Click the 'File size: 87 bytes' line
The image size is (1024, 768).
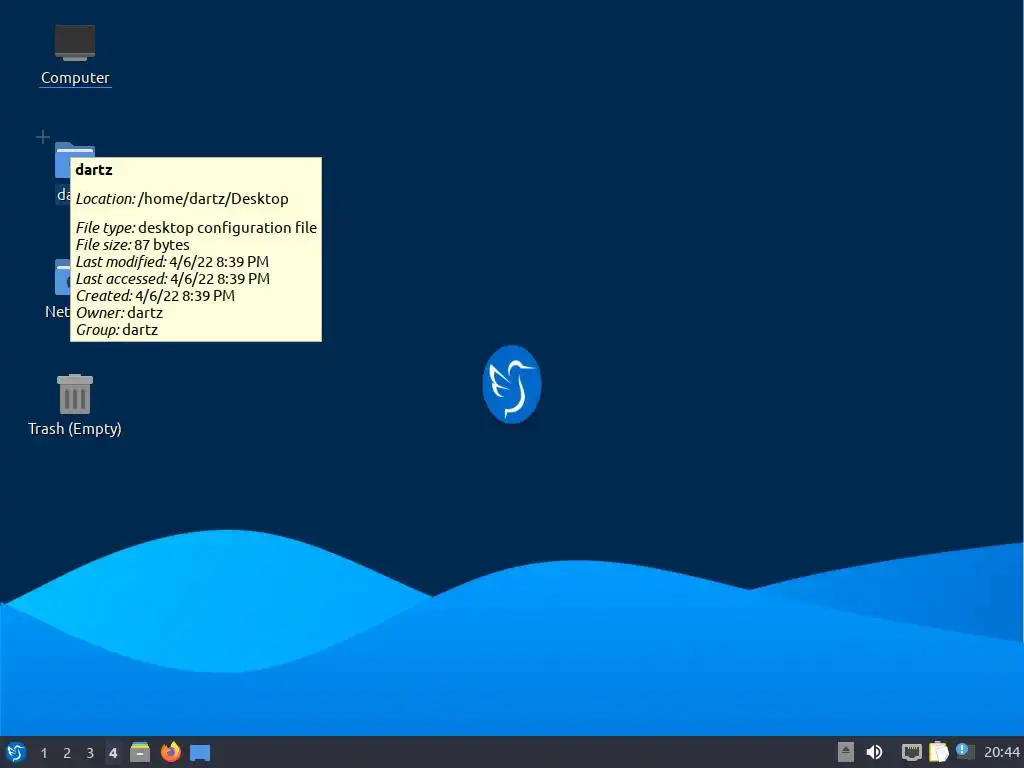tap(133, 244)
